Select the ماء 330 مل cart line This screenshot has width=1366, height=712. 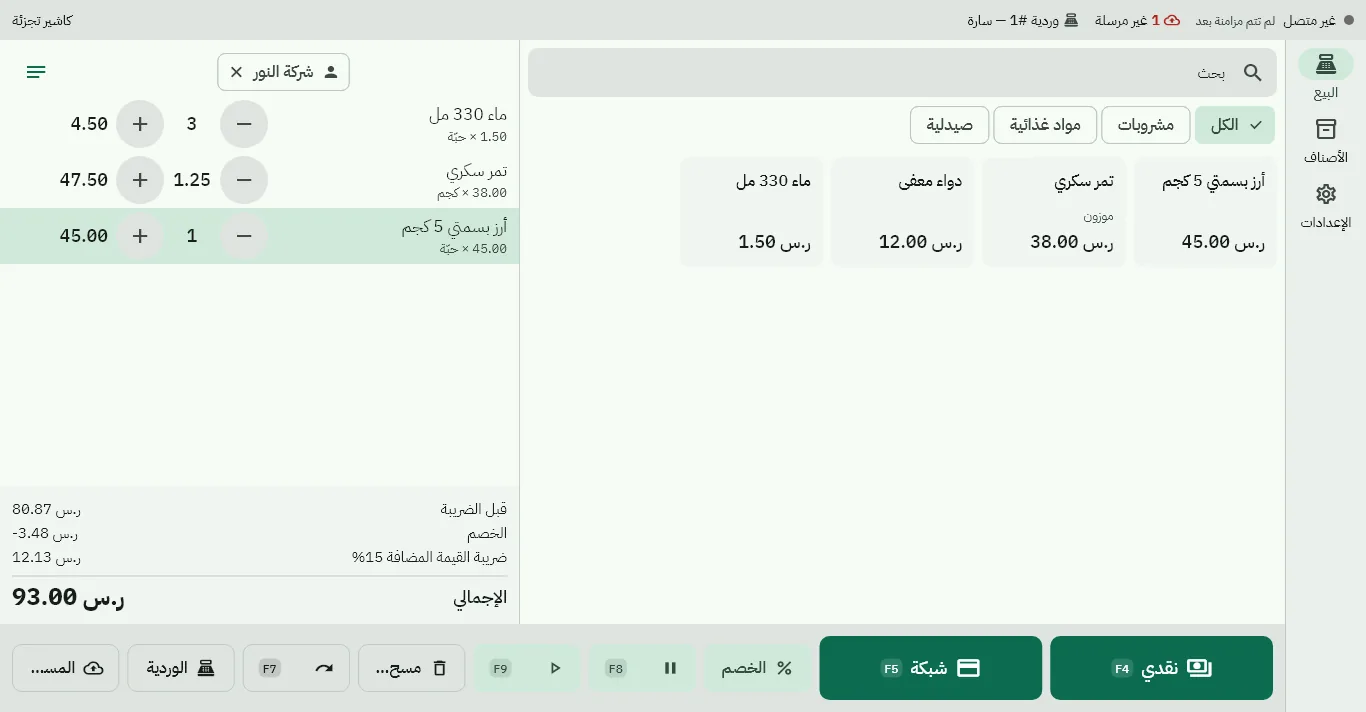pyautogui.click(x=260, y=124)
